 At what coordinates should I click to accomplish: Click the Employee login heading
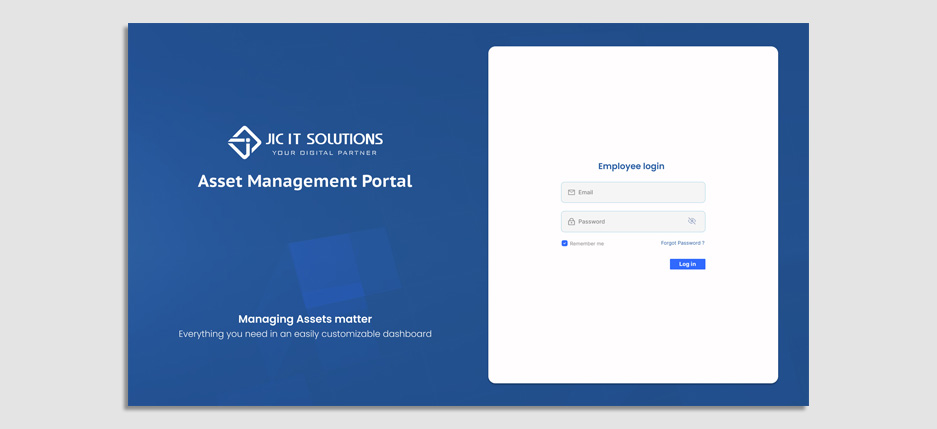coord(631,166)
